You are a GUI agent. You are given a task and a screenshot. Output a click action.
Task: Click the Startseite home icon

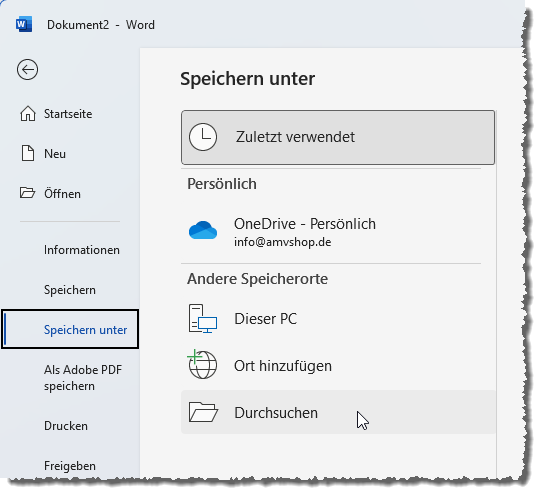[28, 114]
